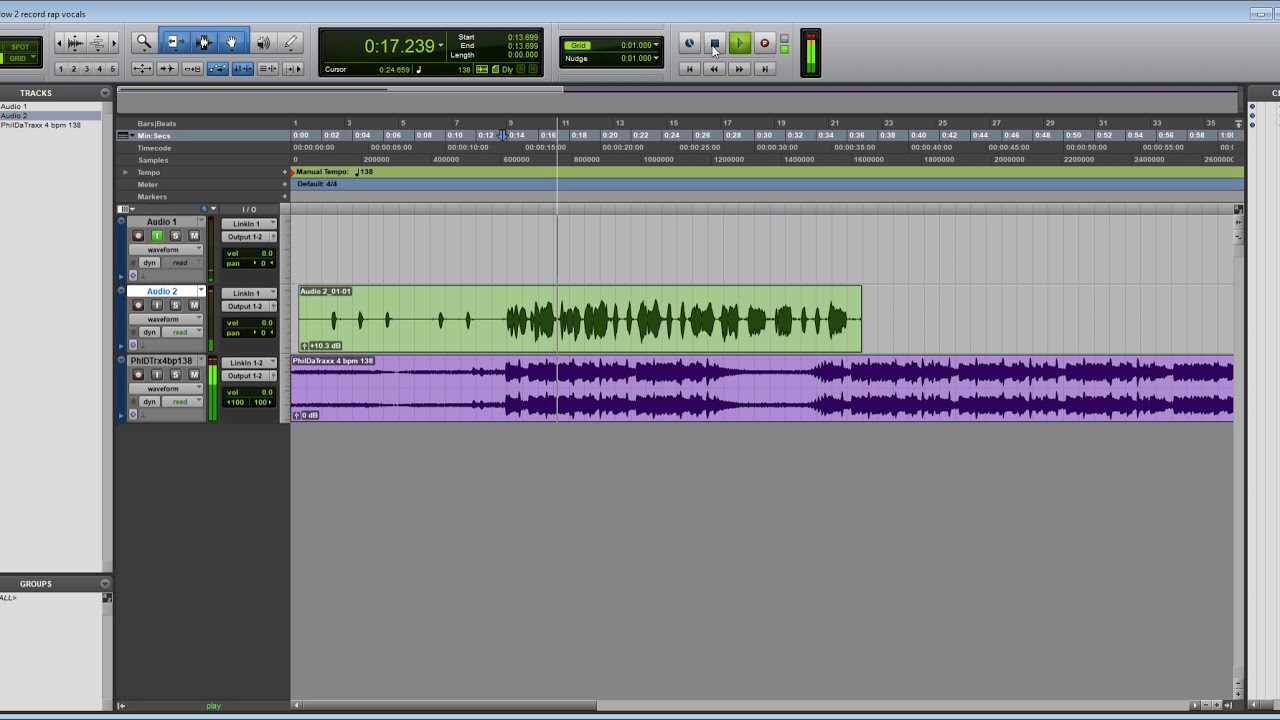The image size is (1280, 720).
Task: Arm the transport Record button
Action: (764, 43)
